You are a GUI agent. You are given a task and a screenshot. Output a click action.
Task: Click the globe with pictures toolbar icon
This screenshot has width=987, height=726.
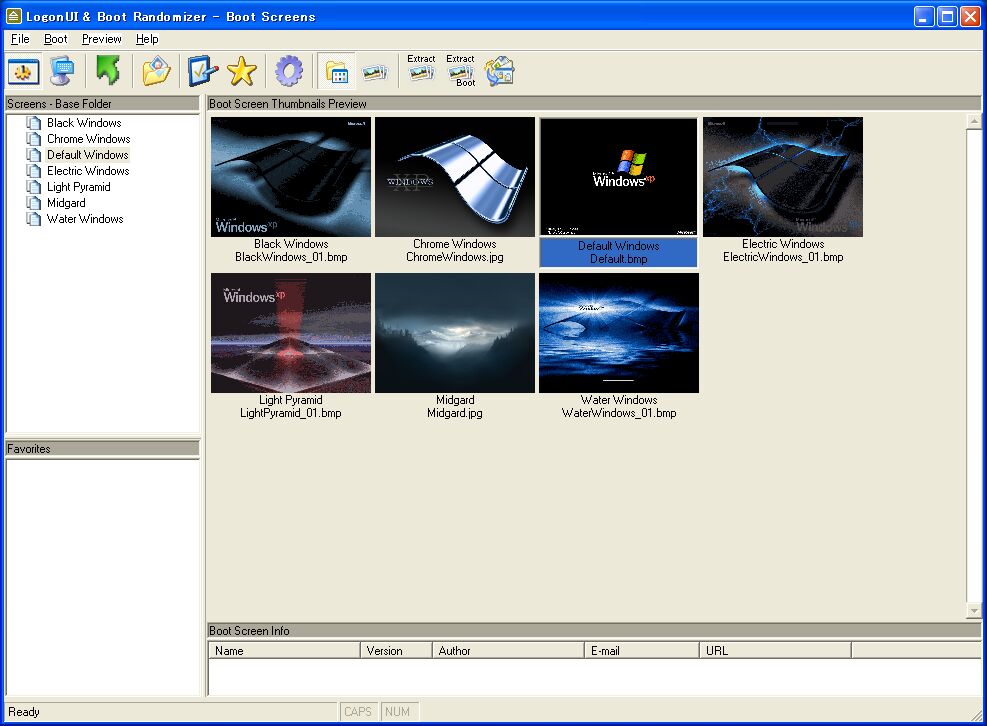point(500,71)
